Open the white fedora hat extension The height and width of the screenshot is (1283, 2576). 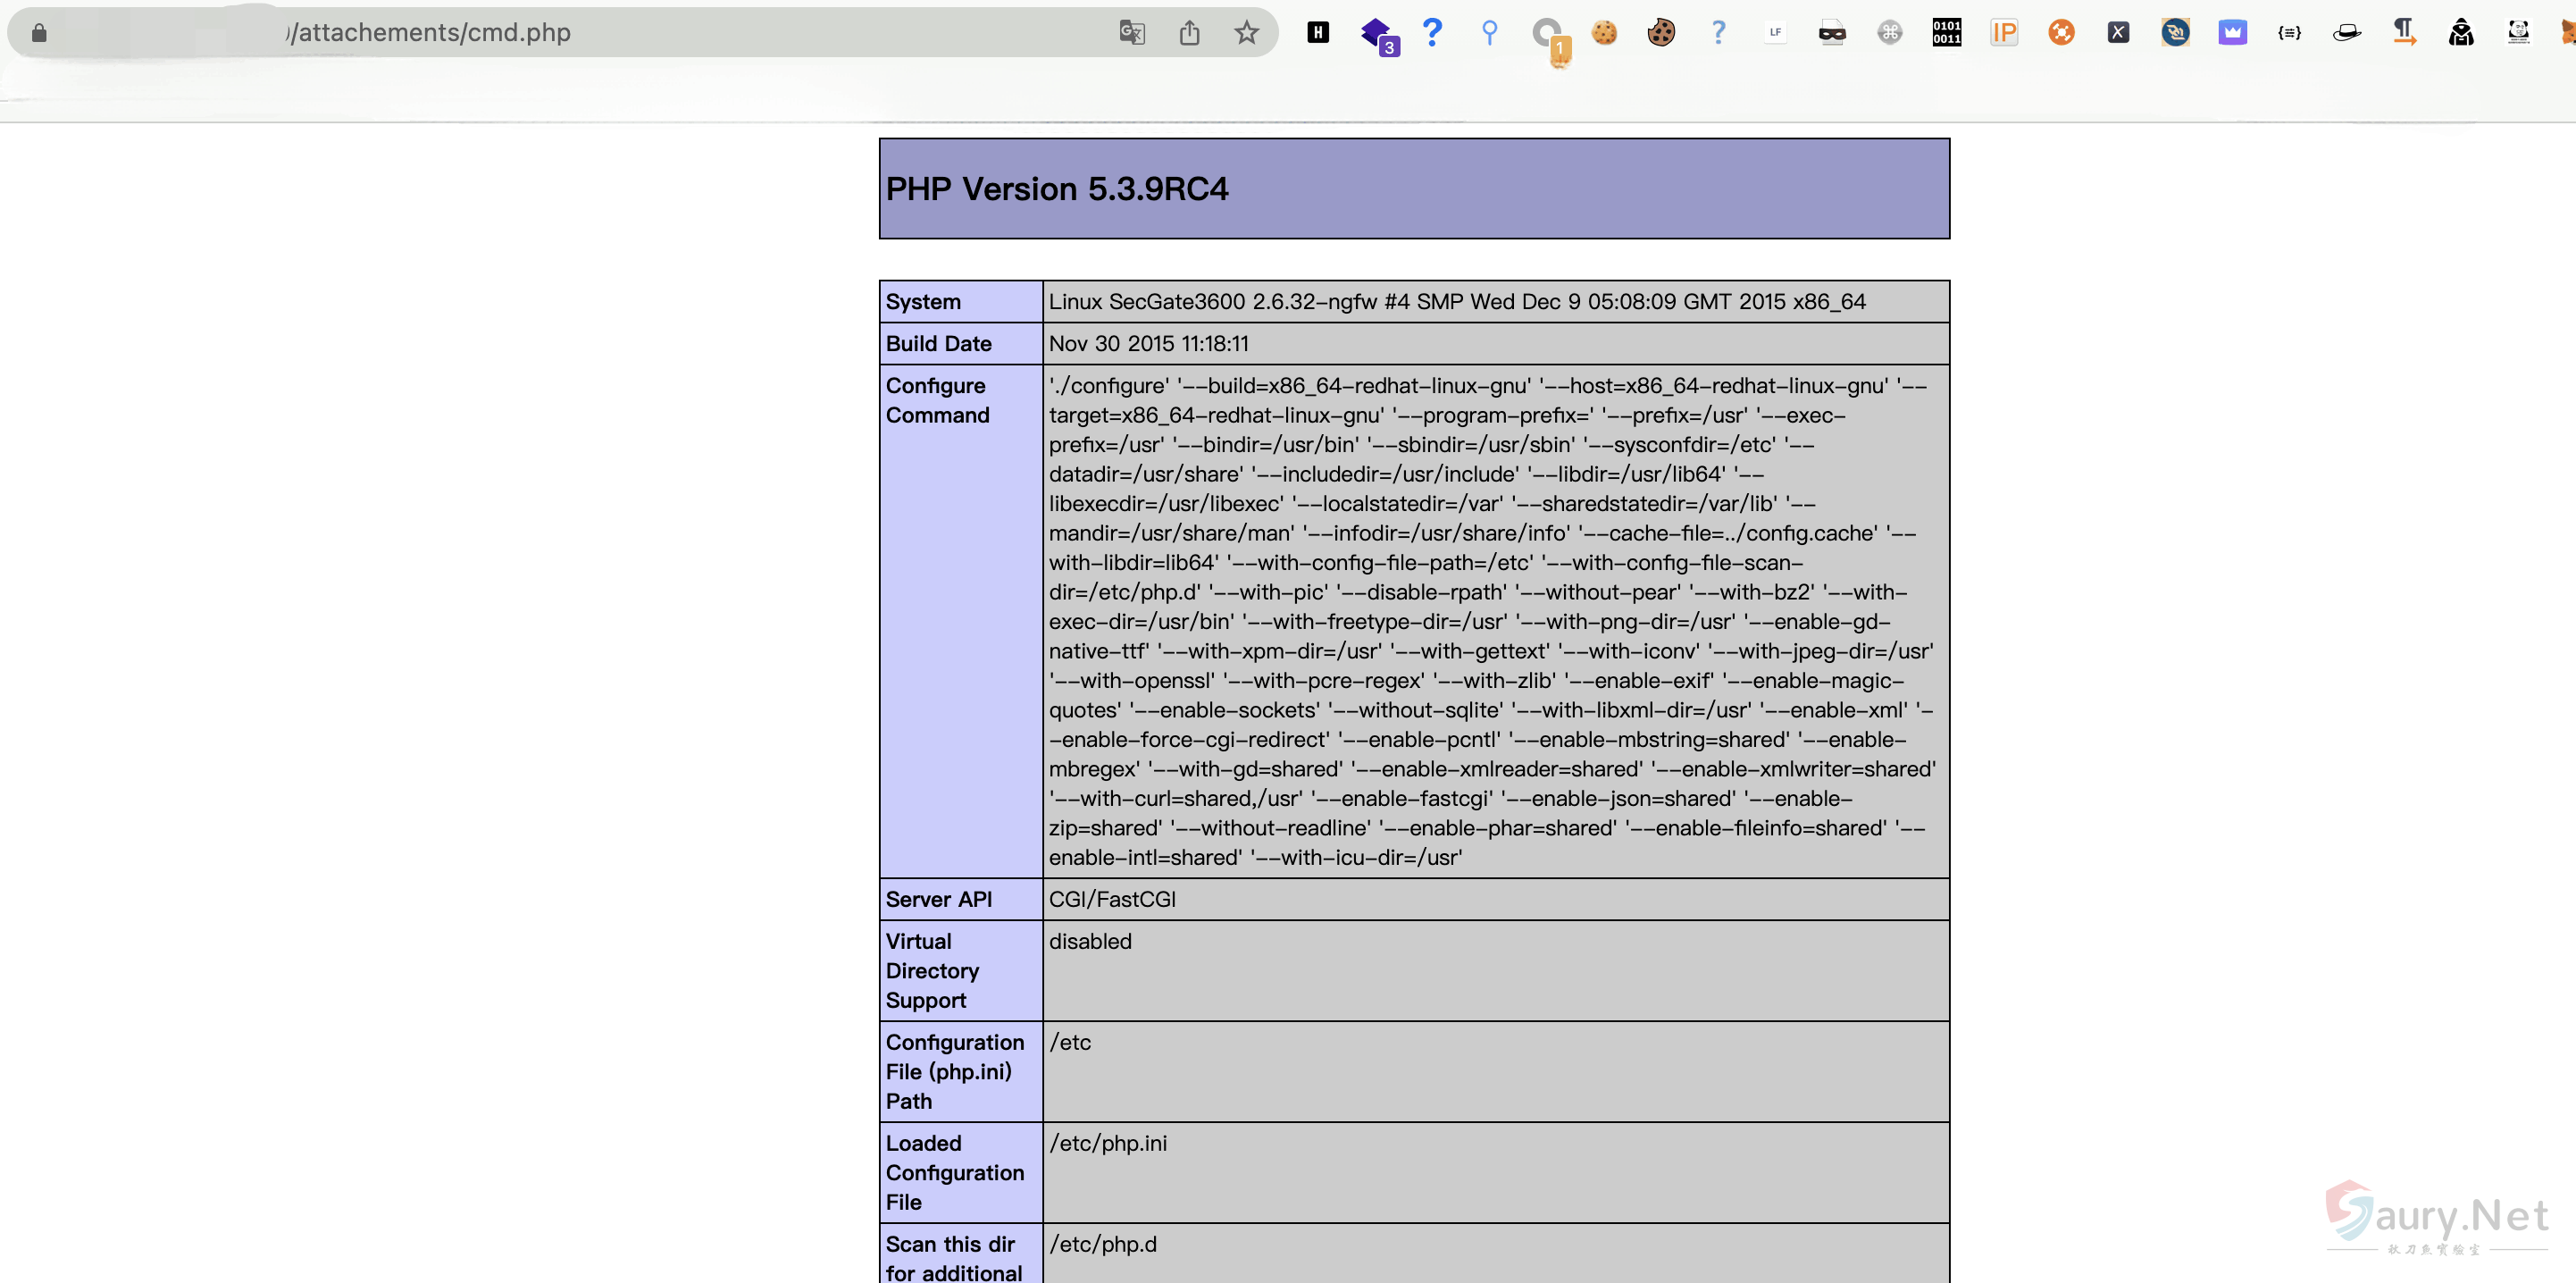tap(2346, 33)
